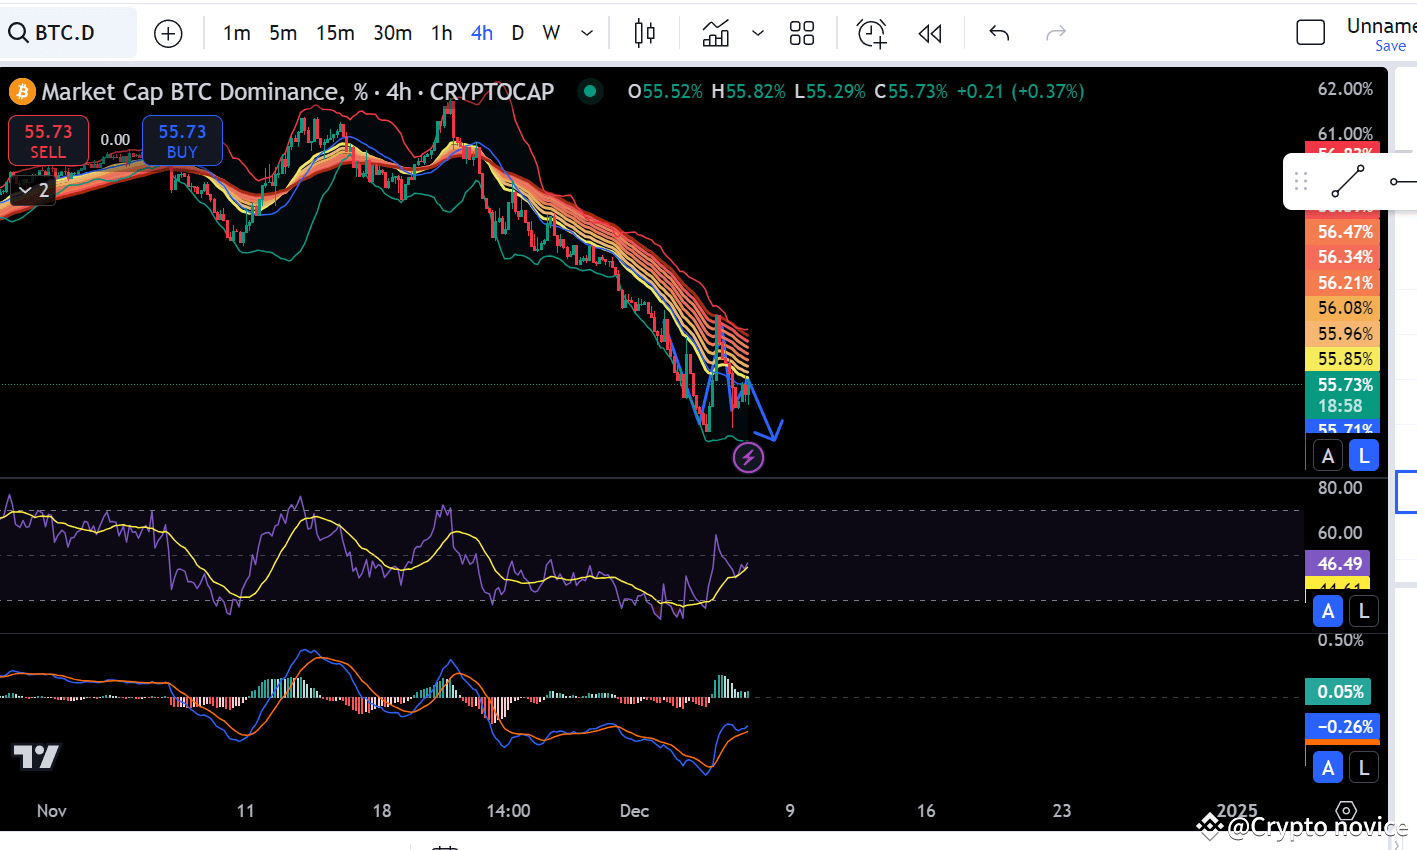Click the purple lightning event marker

point(748,458)
